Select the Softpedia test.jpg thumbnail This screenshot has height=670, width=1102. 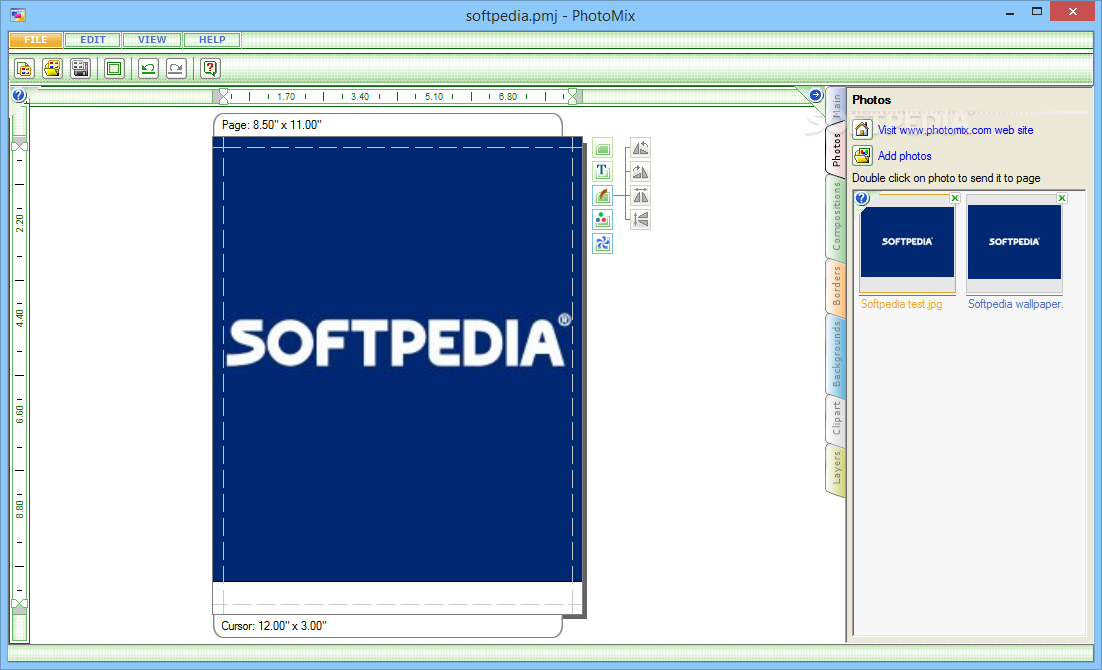907,242
